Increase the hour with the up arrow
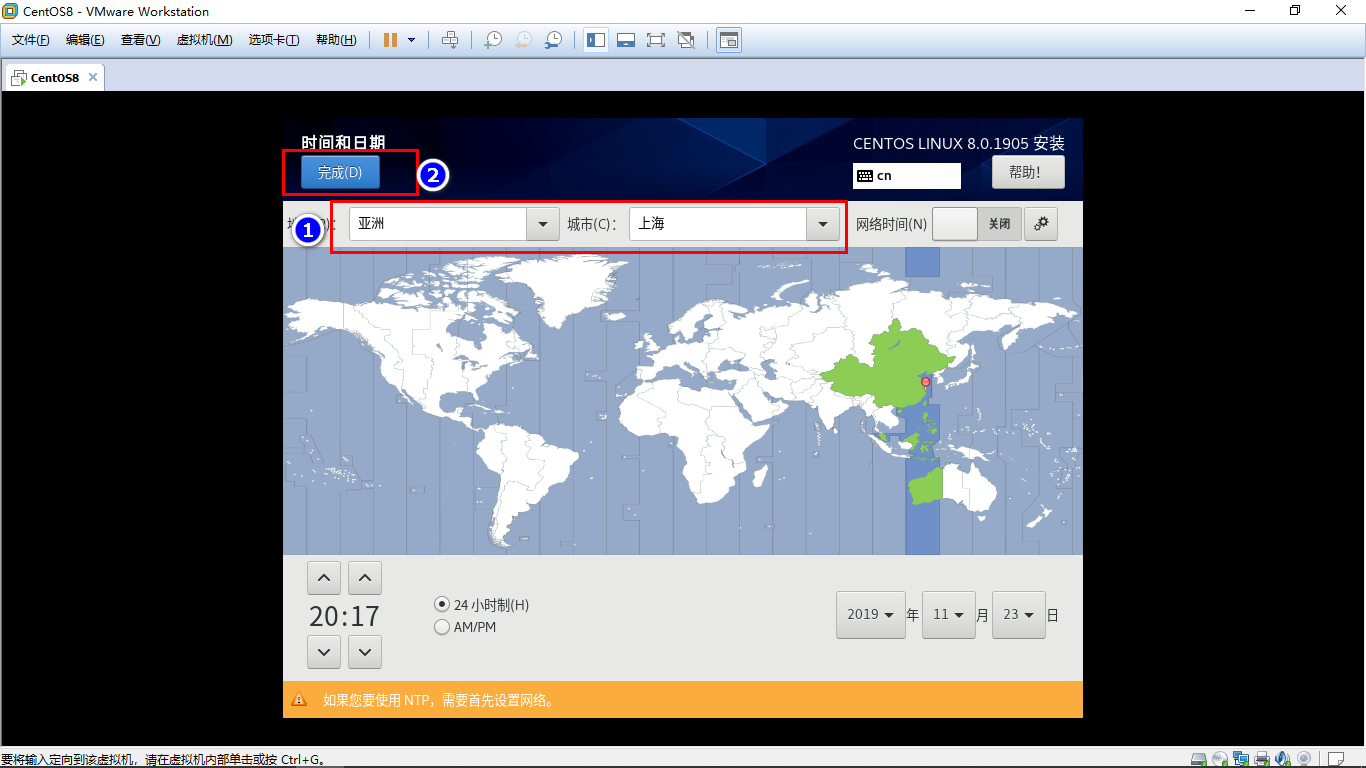 324,578
